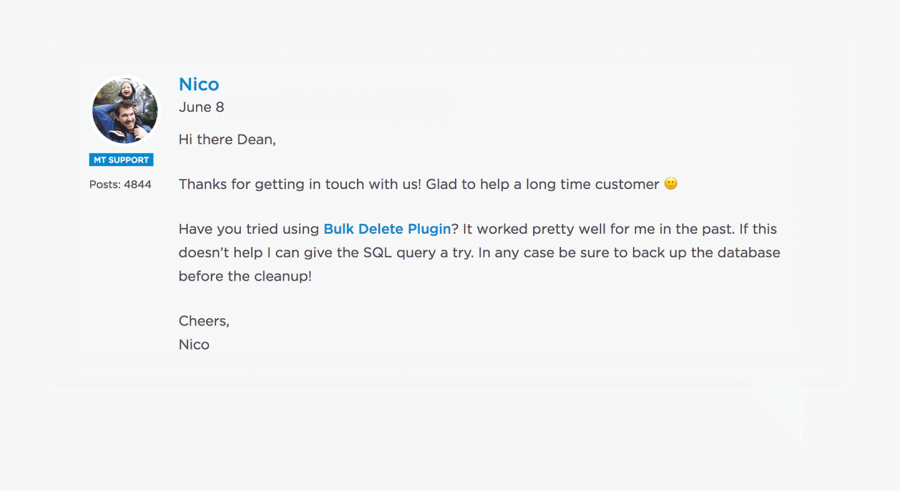
Task: Click Nico's profile avatar photo
Action: coord(124,111)
